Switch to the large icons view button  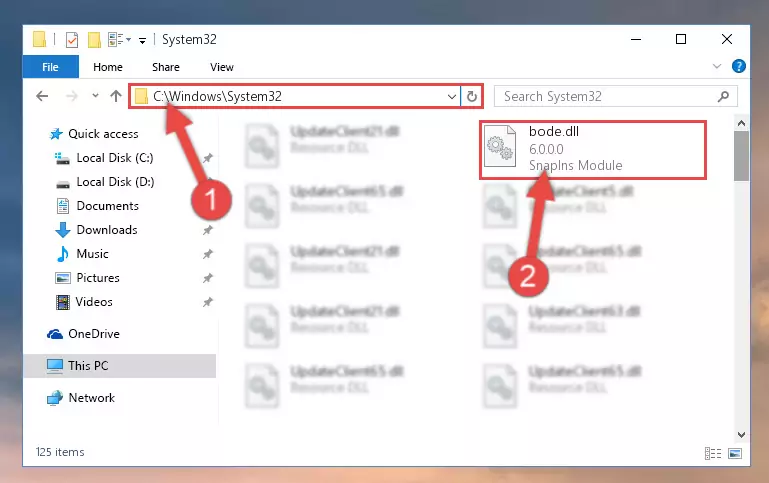pos(735,453)
